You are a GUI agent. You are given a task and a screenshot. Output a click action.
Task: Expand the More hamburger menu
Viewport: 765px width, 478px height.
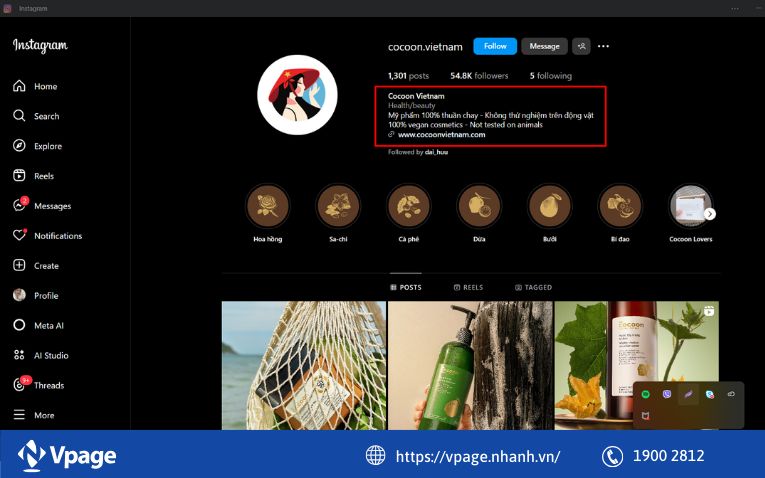(x=19, y=415)
